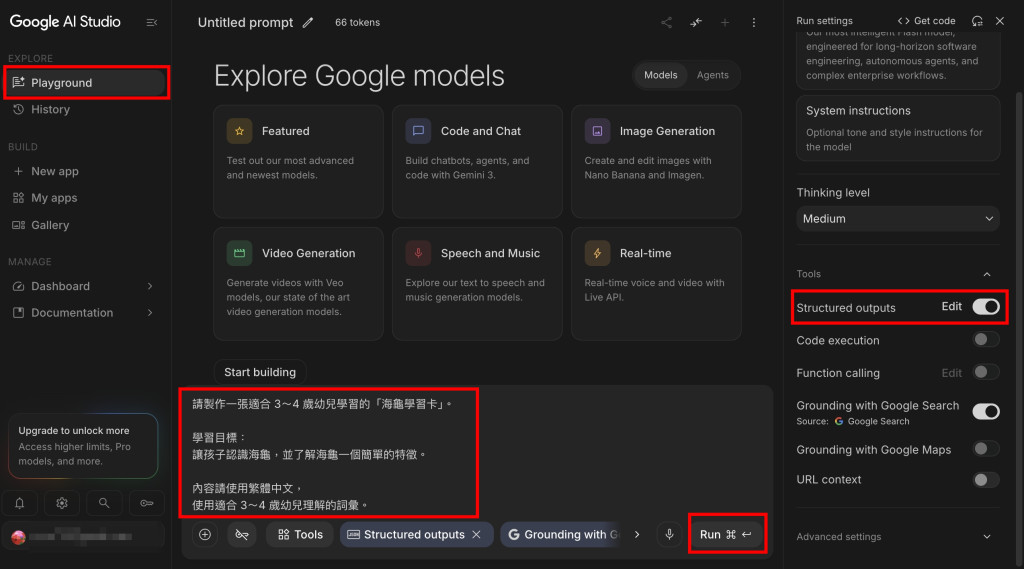Click the user account avatar
The height and width of the screenshot is (569, 1024).
point(18,537)
